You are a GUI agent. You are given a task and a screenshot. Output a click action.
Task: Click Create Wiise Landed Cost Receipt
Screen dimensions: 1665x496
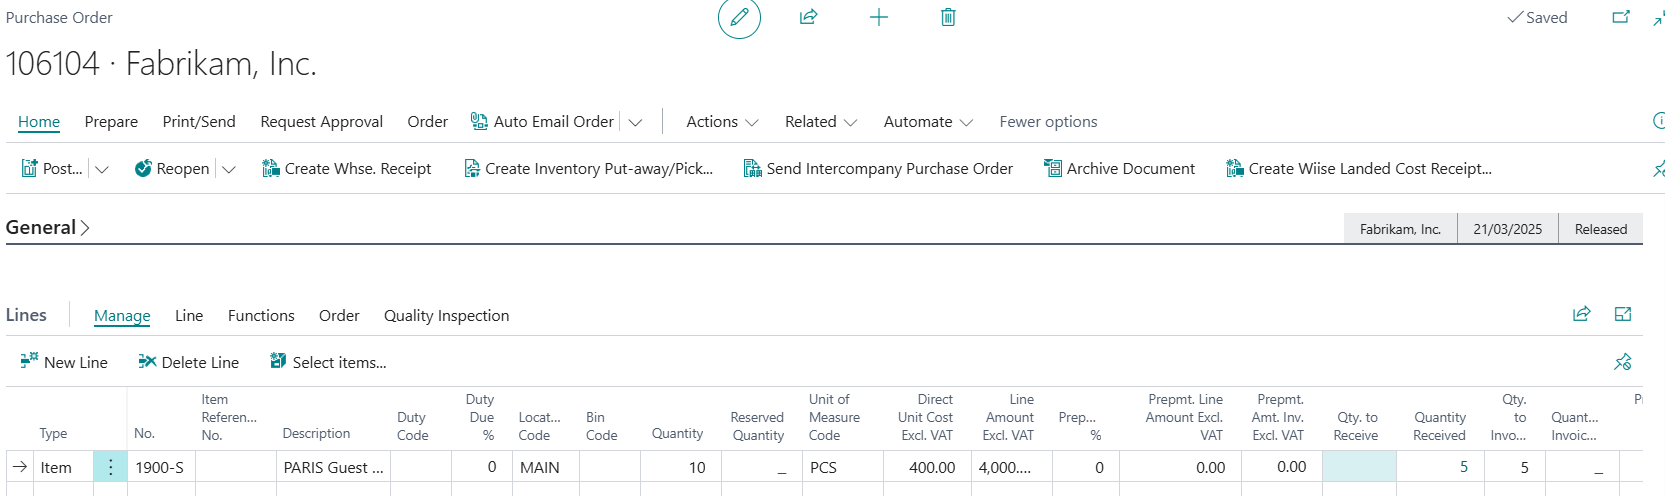point(1359,169)
